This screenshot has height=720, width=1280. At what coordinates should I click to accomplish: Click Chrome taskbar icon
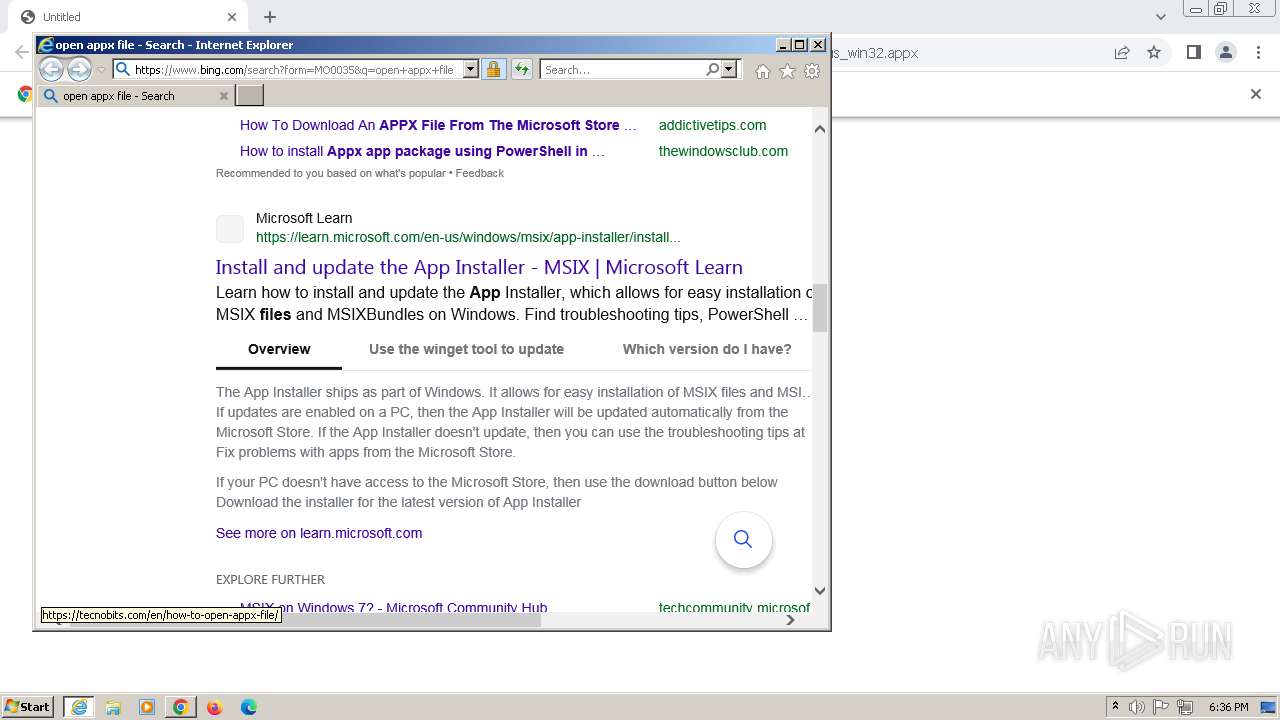point(181,707)
